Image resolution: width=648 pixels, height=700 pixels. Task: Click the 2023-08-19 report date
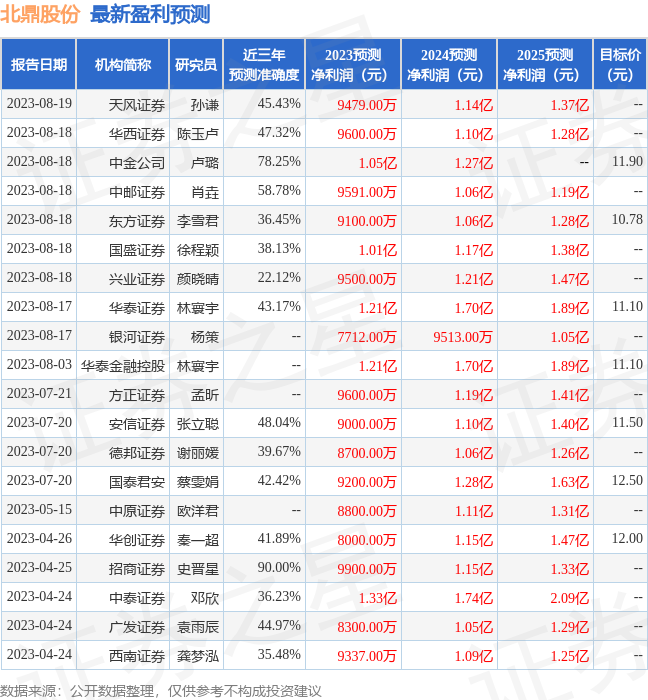(39, 104)
